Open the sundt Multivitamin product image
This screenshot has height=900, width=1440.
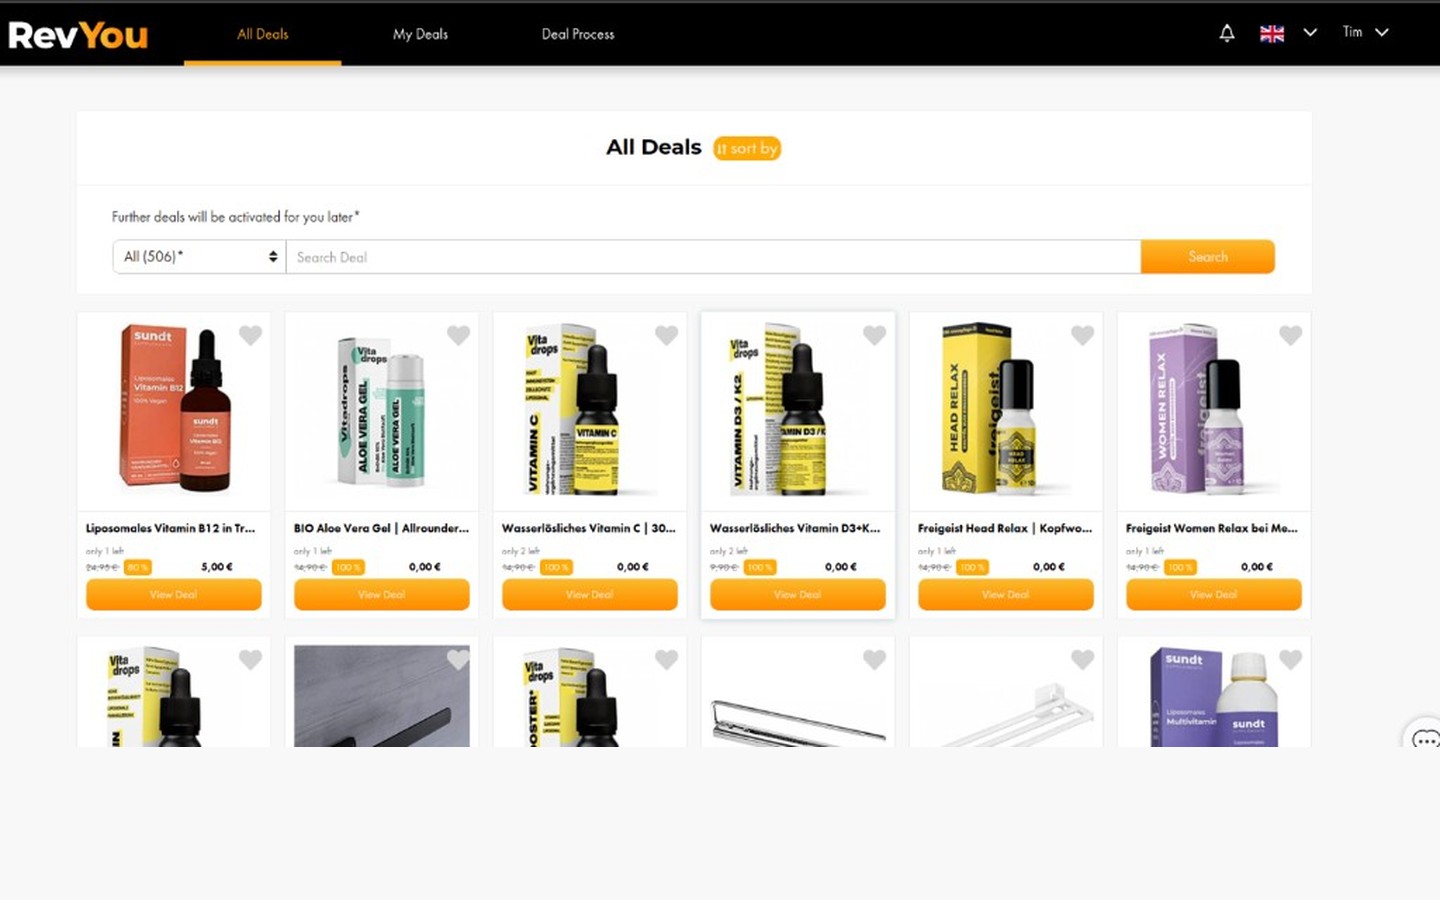point(1214,696)
